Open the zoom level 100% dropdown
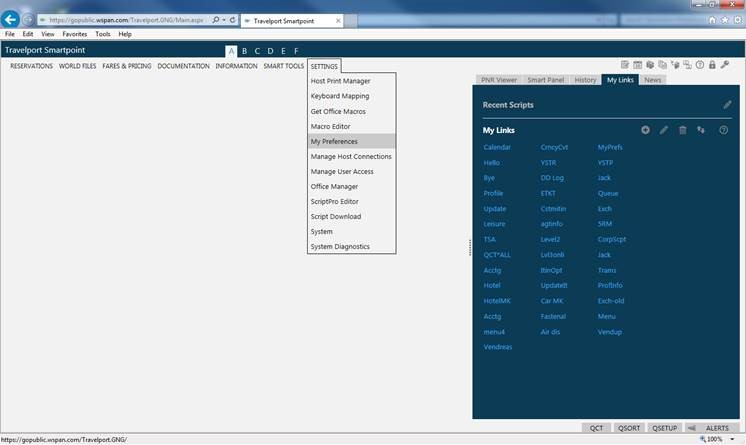 (x=732, y=439)
